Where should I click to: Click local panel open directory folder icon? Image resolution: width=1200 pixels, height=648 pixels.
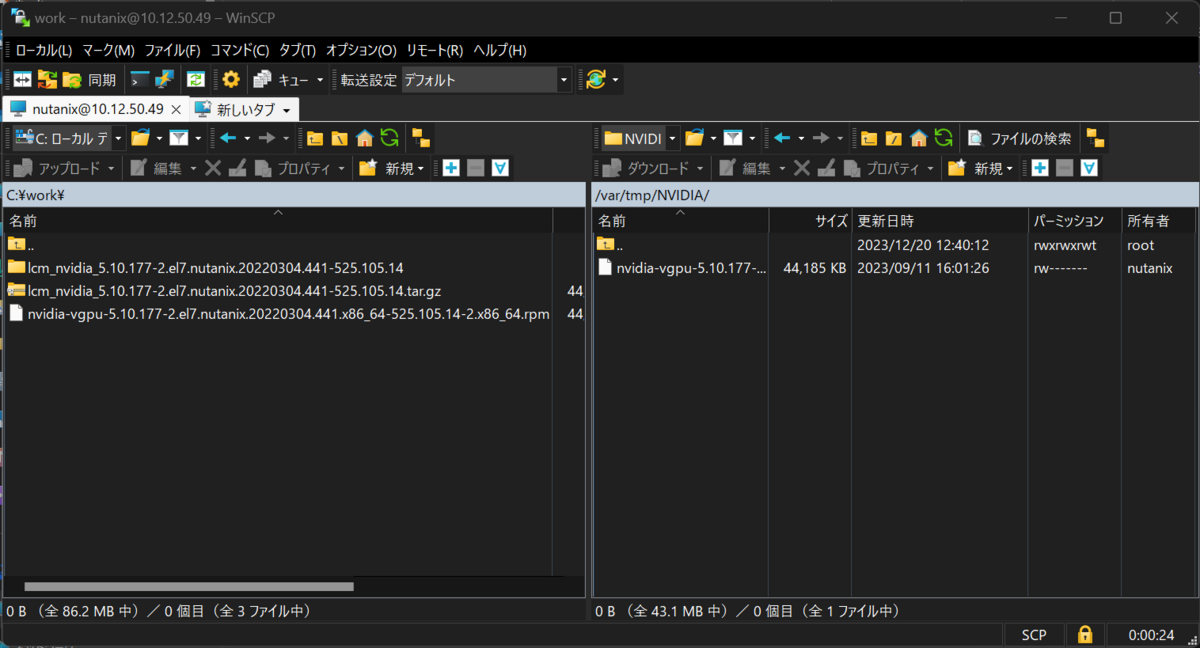click(x=140, y=138)
